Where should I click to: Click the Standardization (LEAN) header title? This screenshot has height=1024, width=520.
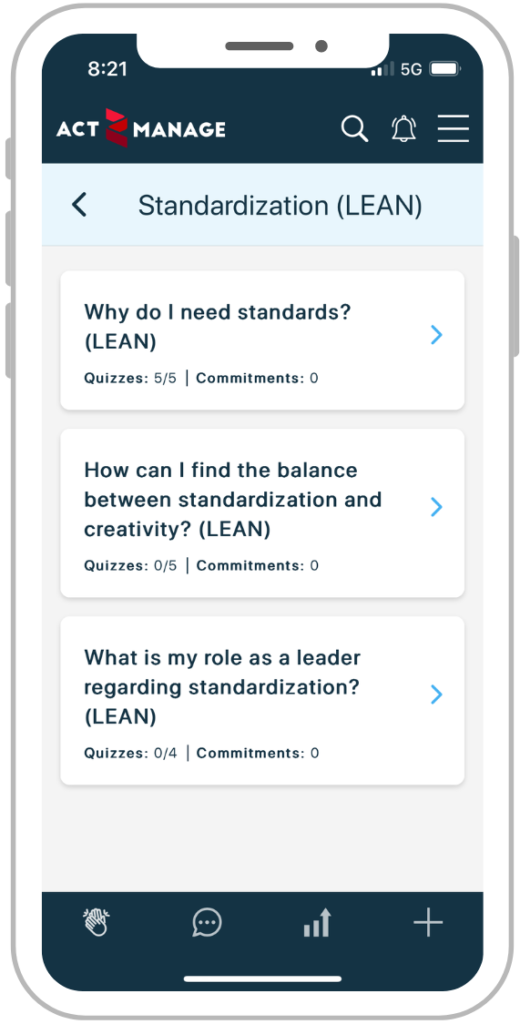280,206
